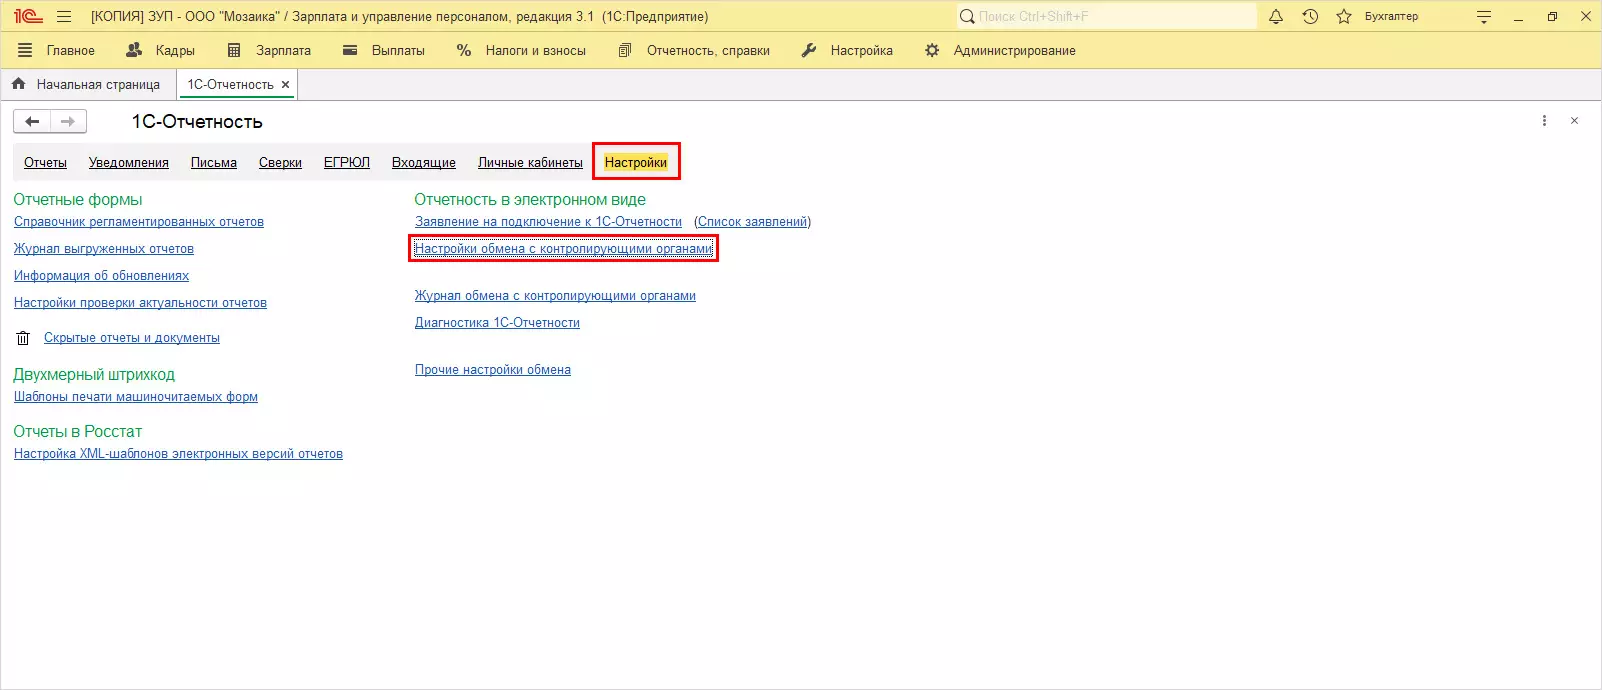Open Журнал обмена с контролирующими органами
This screenshot has width=1602, height=690.
tap(555, 296)
